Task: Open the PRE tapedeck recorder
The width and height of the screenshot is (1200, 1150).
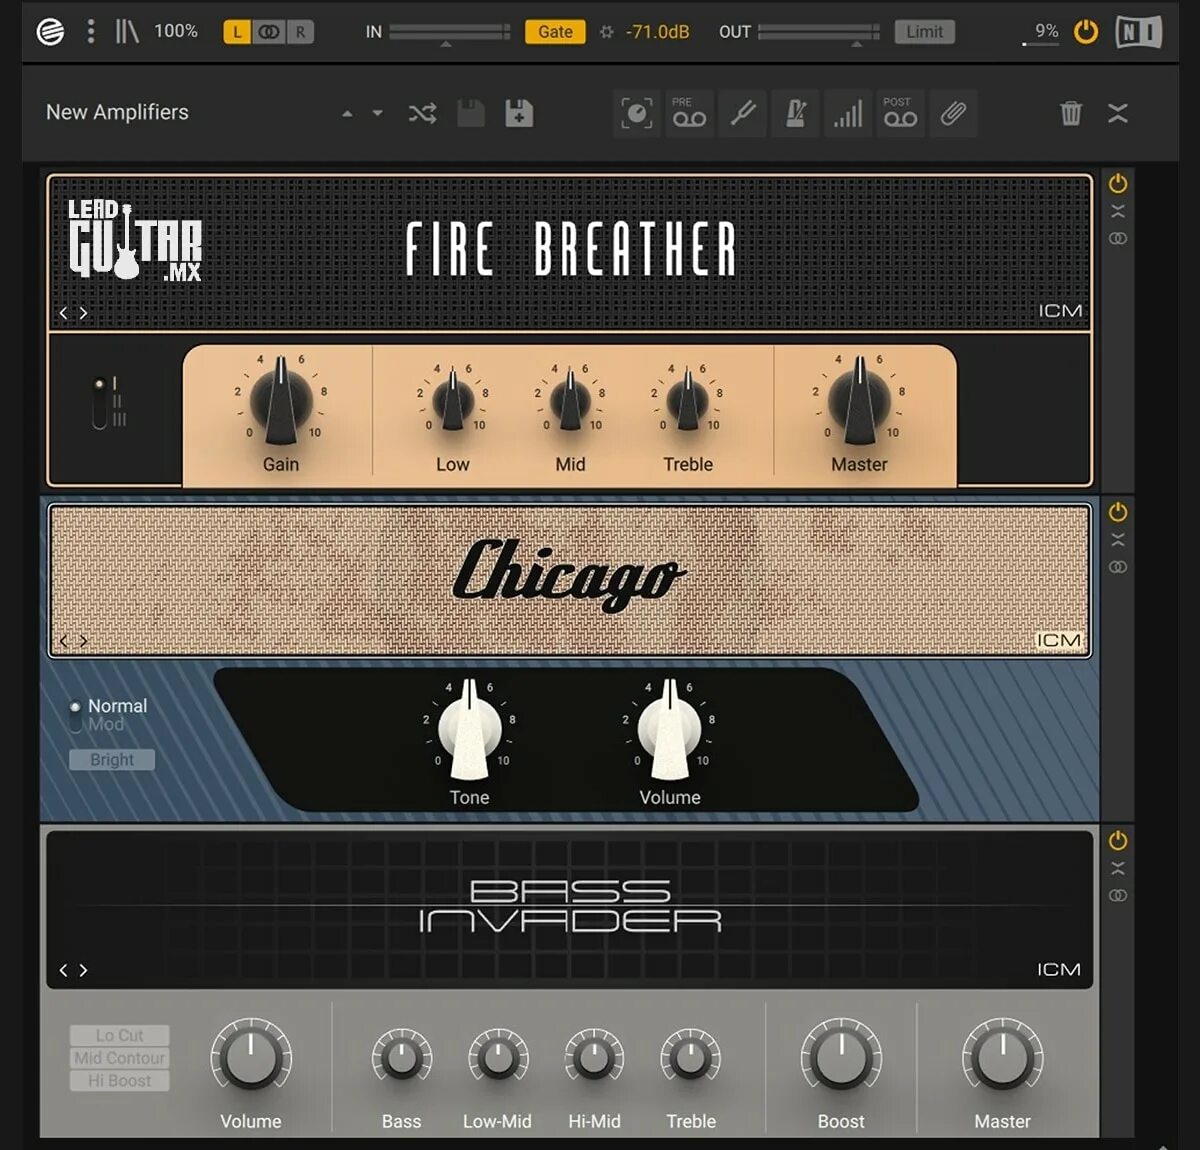Action: click(x=690, y=113)
